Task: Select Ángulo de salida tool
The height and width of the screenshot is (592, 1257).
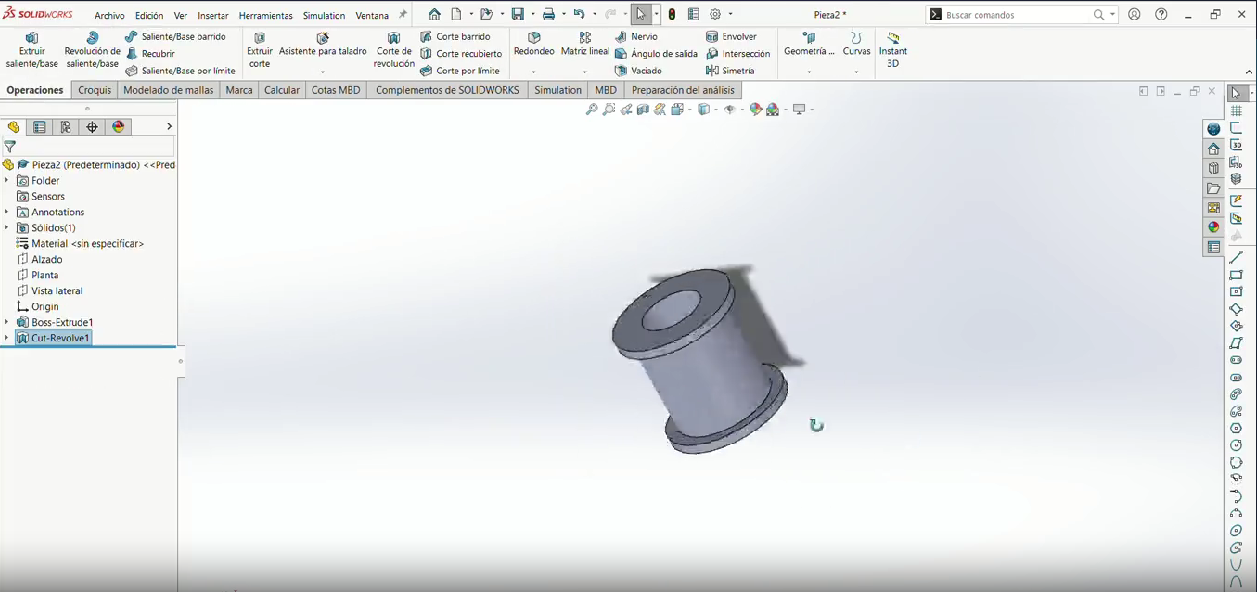Action: coord(656,53)
